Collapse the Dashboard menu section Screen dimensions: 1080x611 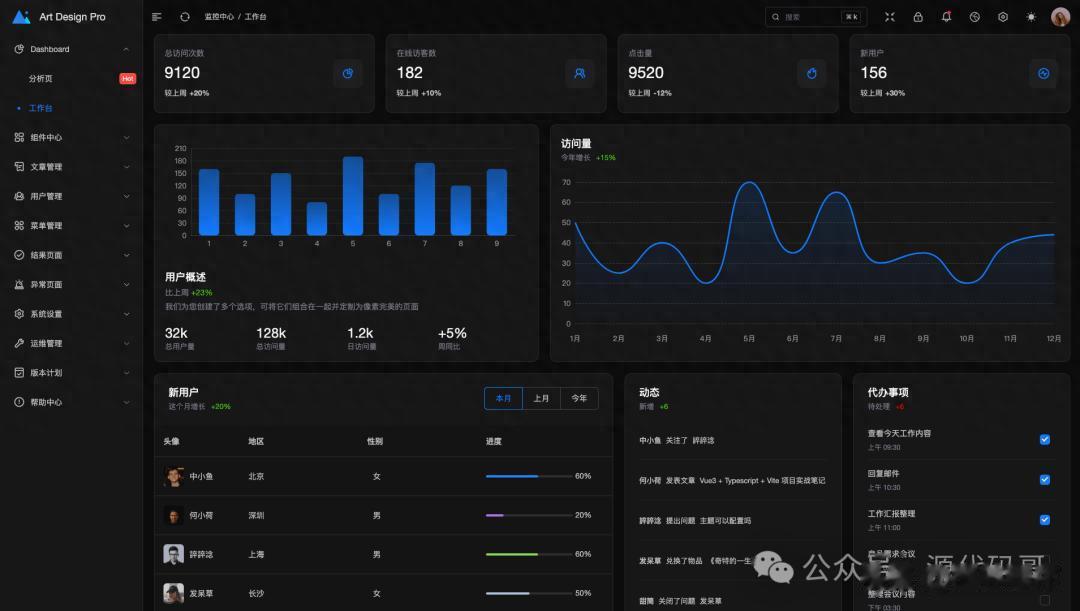tap(72, 49)
